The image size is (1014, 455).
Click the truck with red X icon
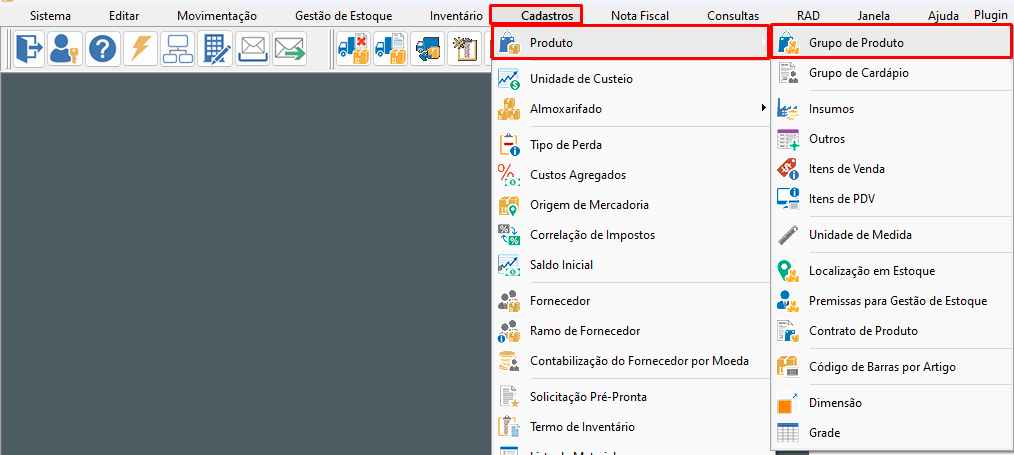(354, 49)
